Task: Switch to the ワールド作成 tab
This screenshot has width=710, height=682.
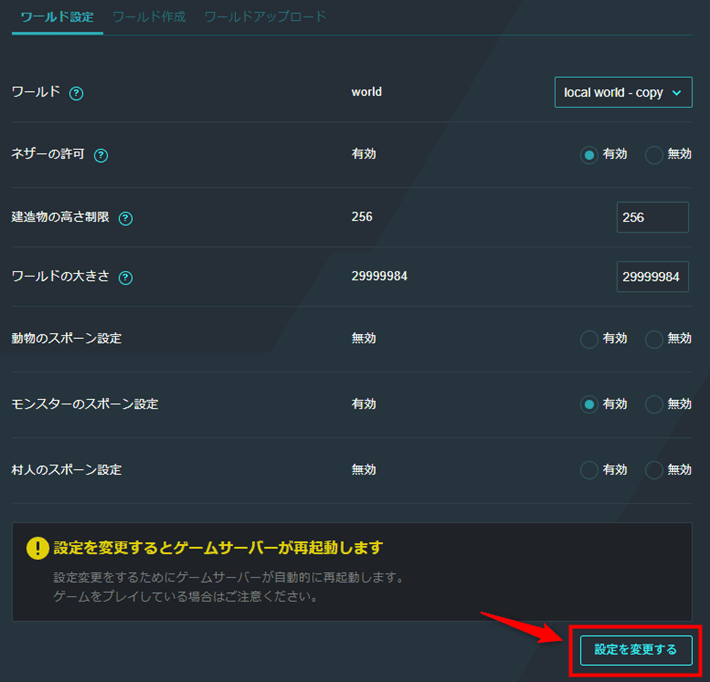Action: [x=149, y=17]
